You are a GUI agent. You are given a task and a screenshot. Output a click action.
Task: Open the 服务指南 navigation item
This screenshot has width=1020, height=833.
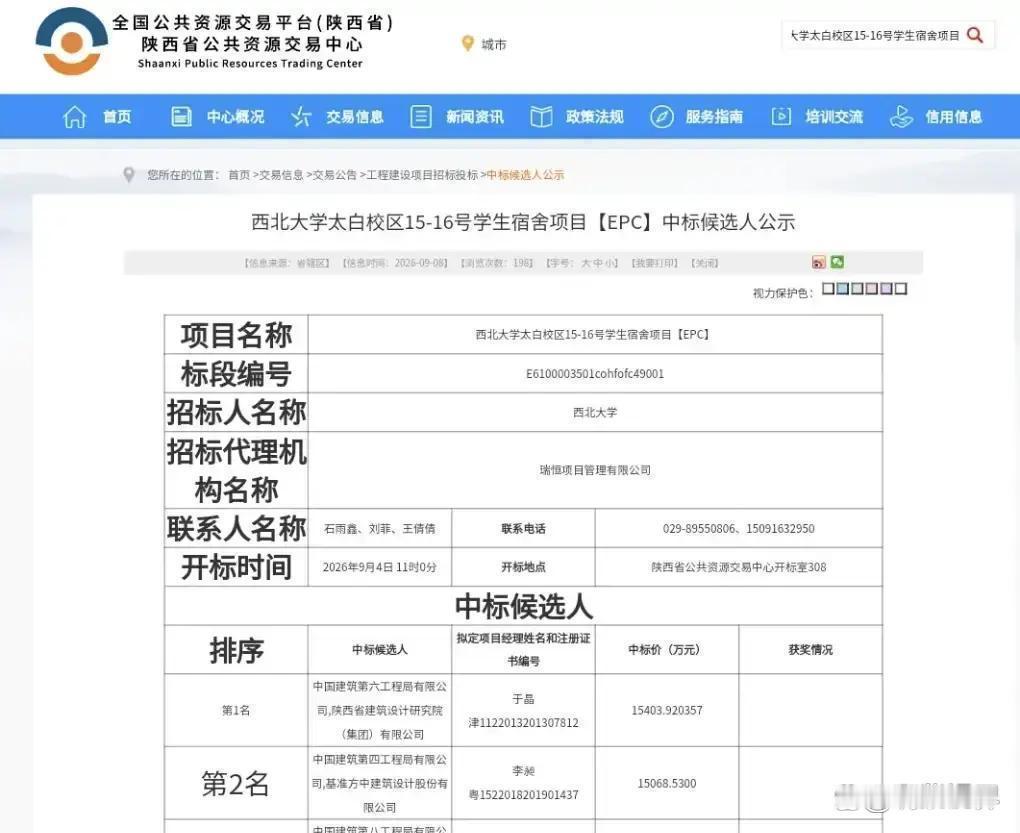[x=714, y=117]
